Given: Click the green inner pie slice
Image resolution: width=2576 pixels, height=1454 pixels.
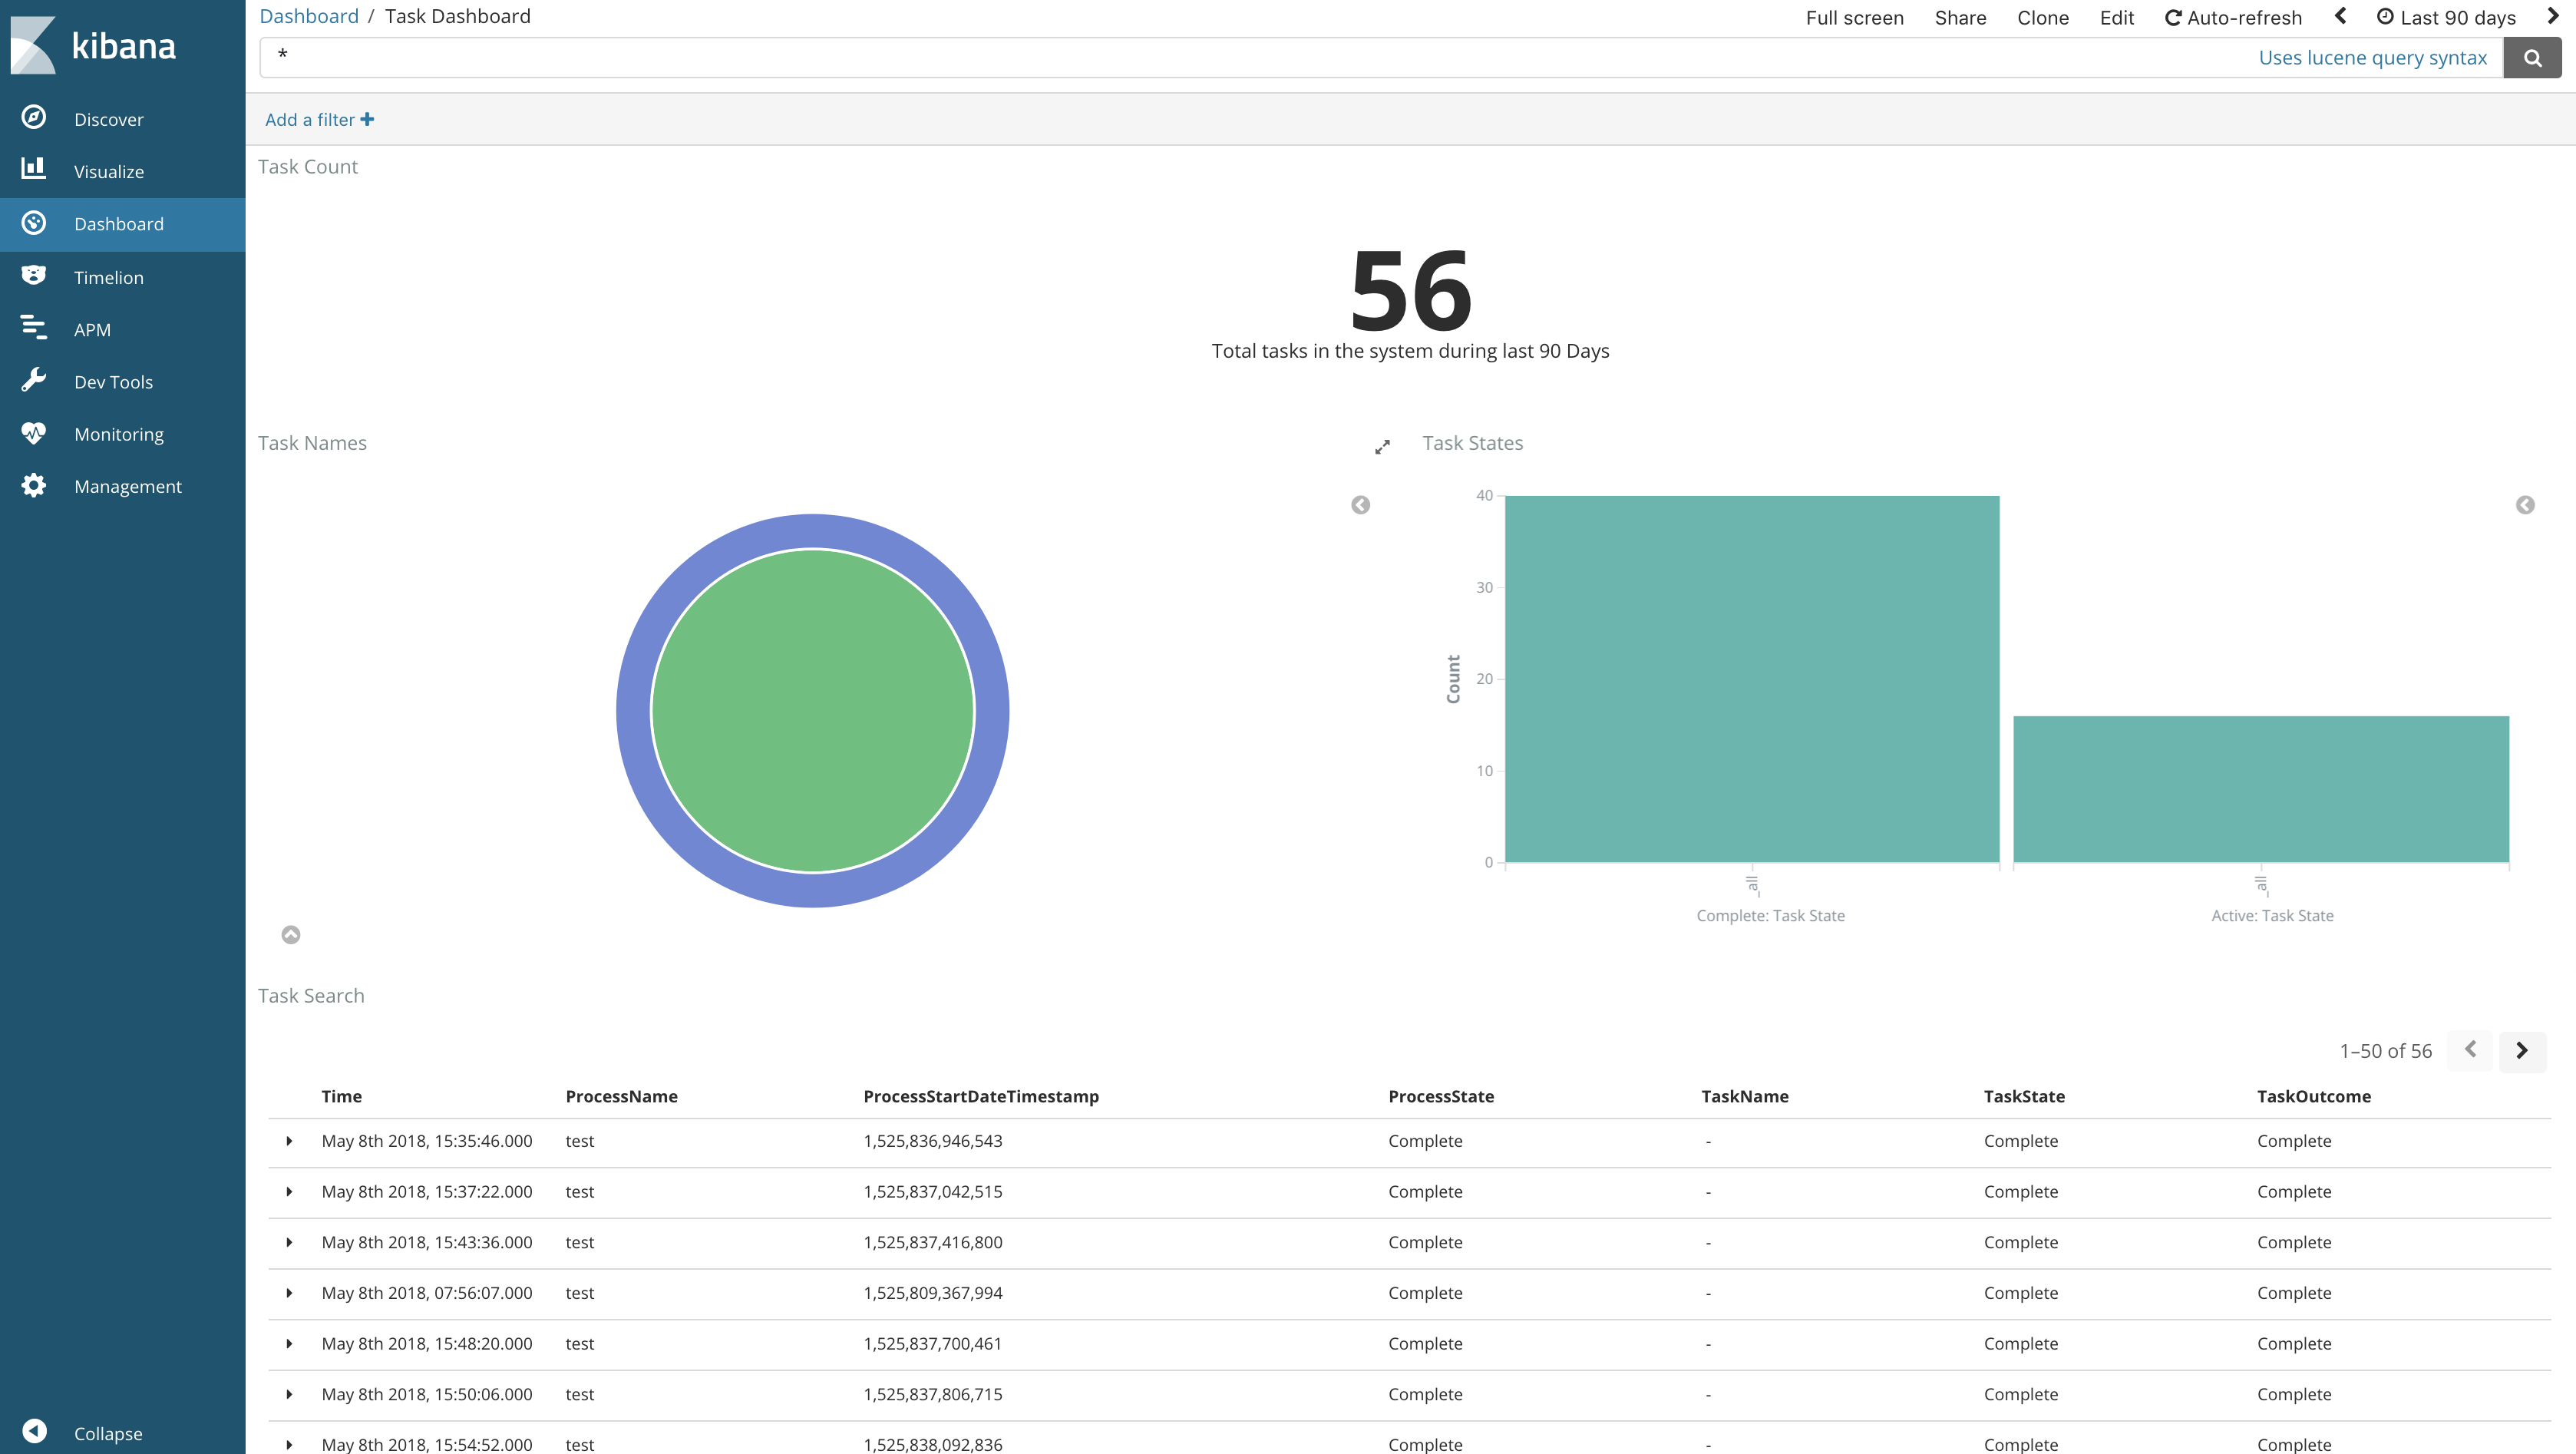Looking at the screenshot, I should coord(812,711).
